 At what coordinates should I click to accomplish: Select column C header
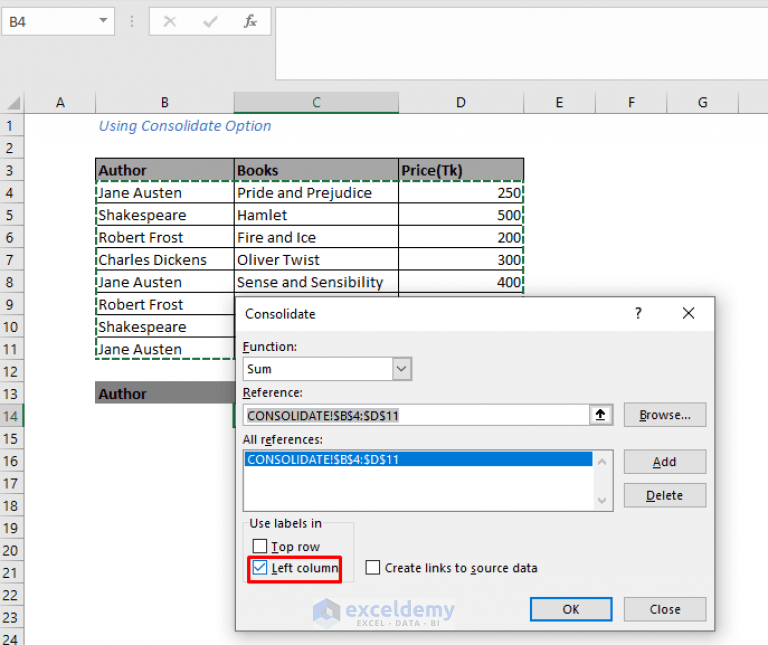316,103
